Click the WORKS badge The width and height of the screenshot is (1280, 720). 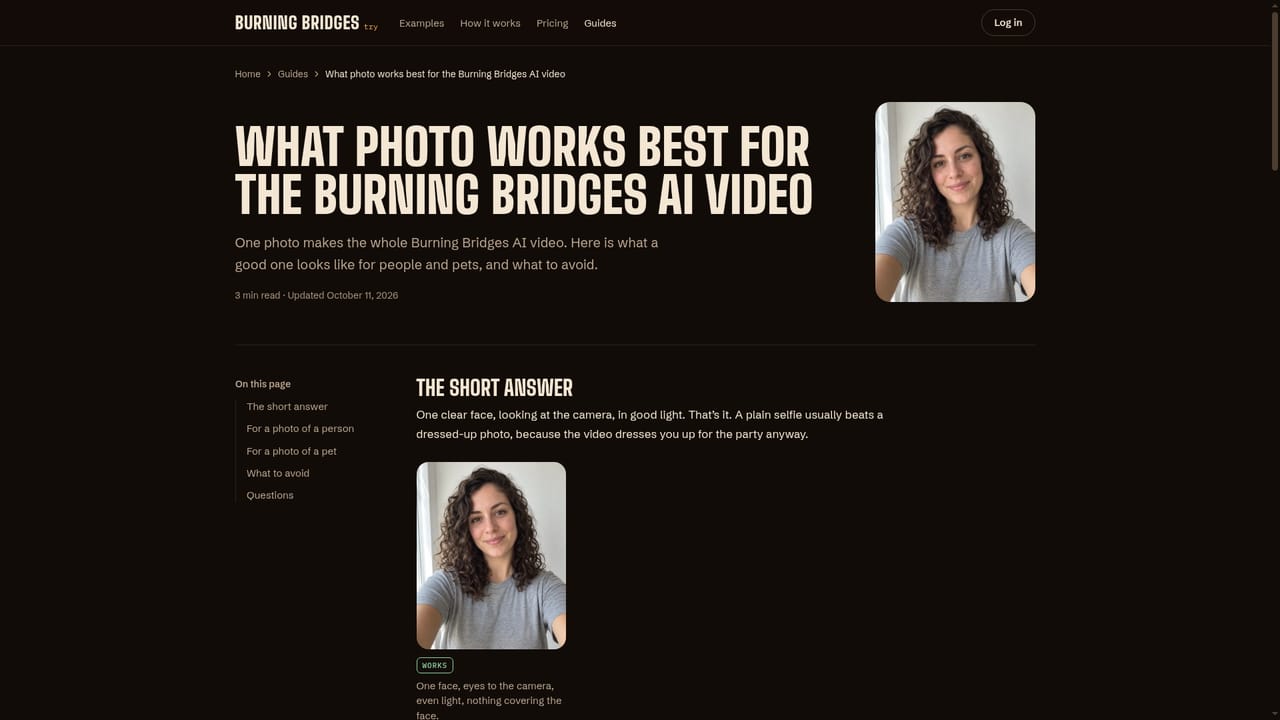click(x=435, y=665)
